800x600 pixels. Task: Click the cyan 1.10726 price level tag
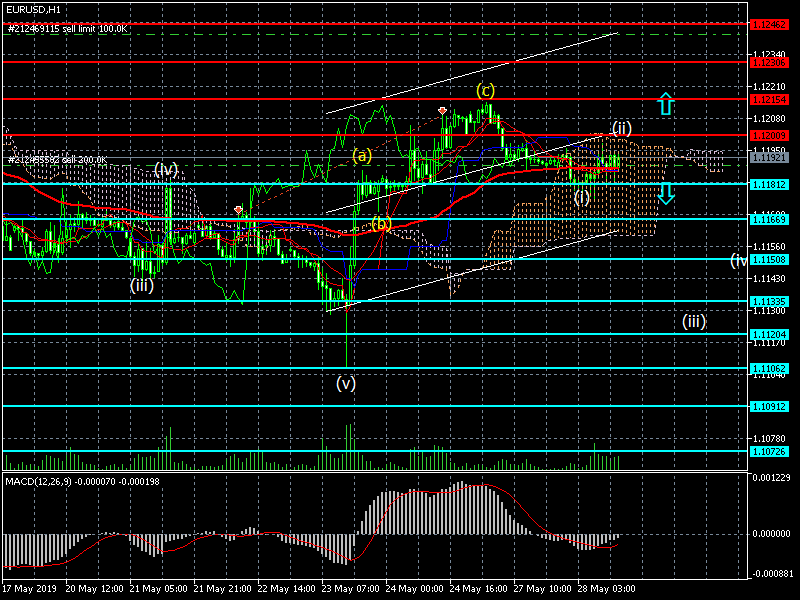(x=767, y=452)
